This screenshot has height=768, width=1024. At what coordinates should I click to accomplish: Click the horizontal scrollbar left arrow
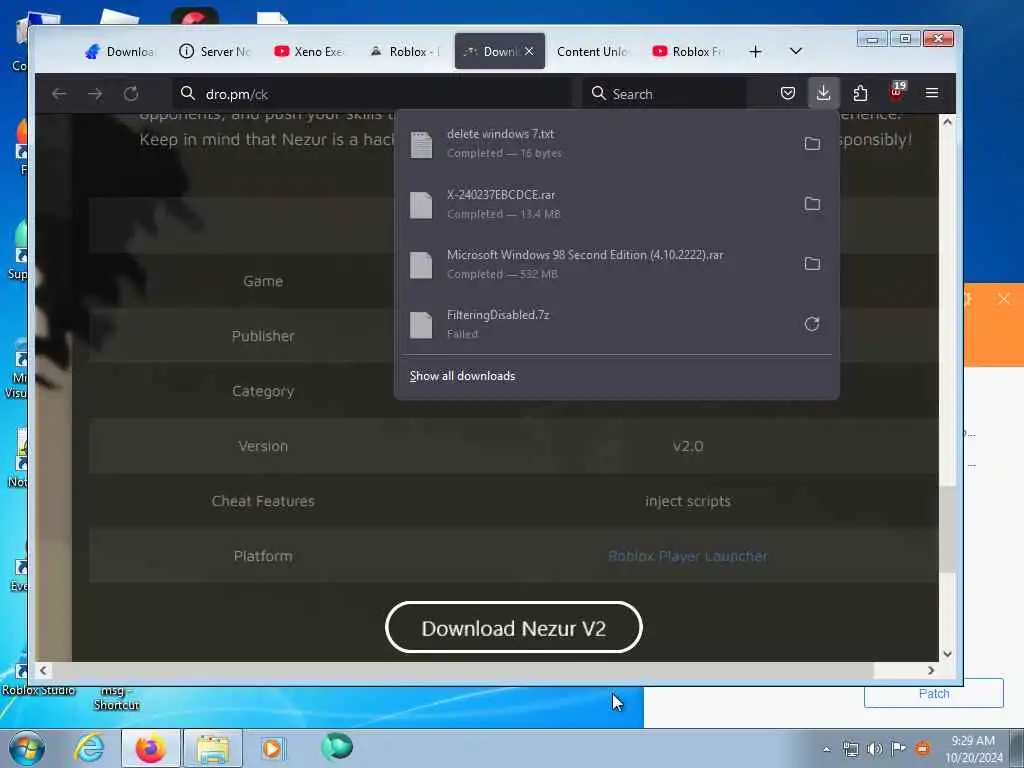pos(43,670)
